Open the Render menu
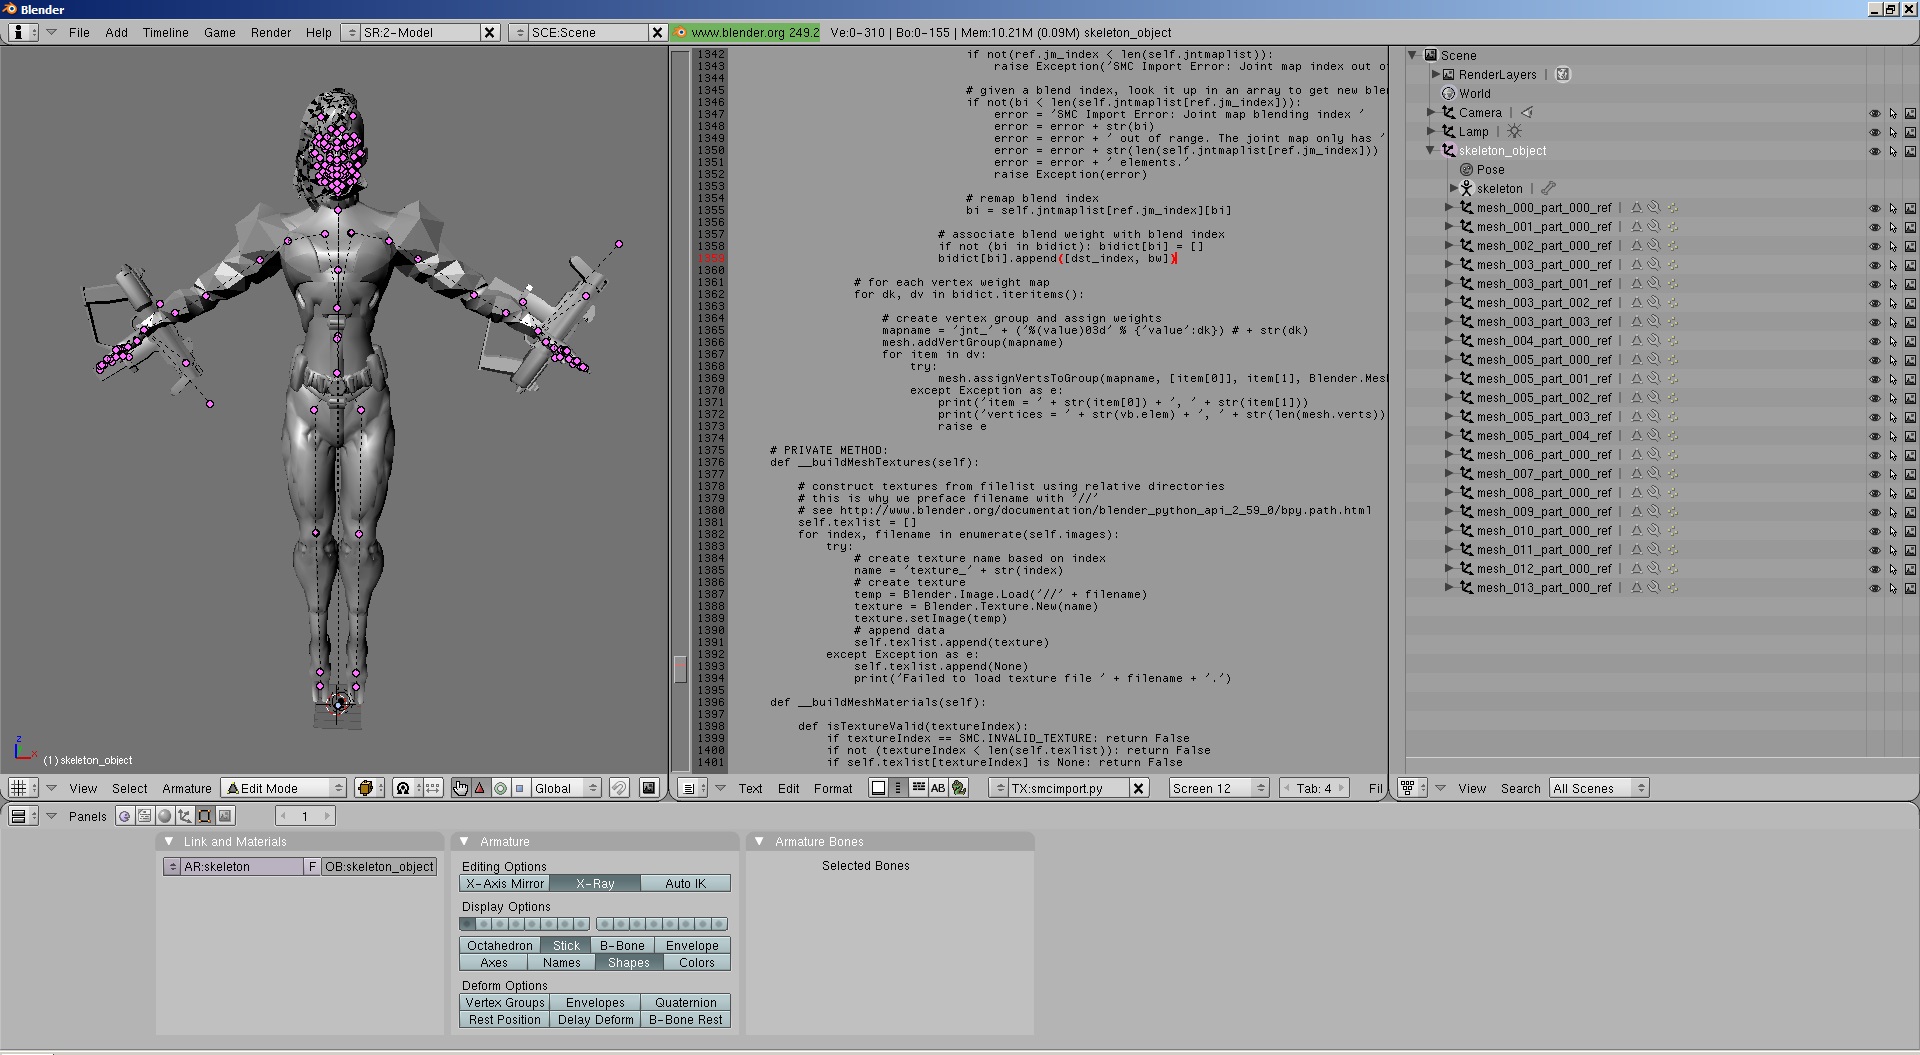1920x1055 pixels. pyautogui.click(x=270, y=32)
